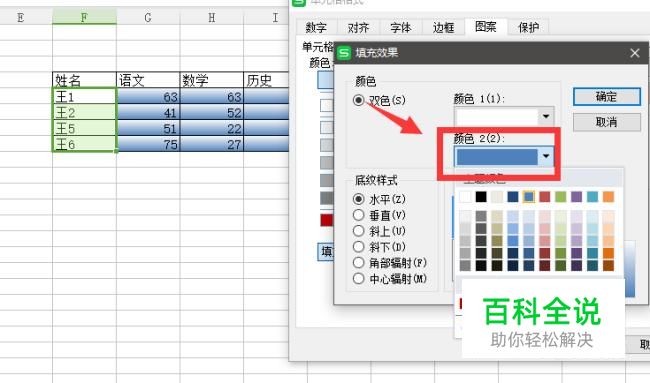This screenshot has width=650, height=383.
Task: Switch to the 图案 tab
Action: point(486,27)
